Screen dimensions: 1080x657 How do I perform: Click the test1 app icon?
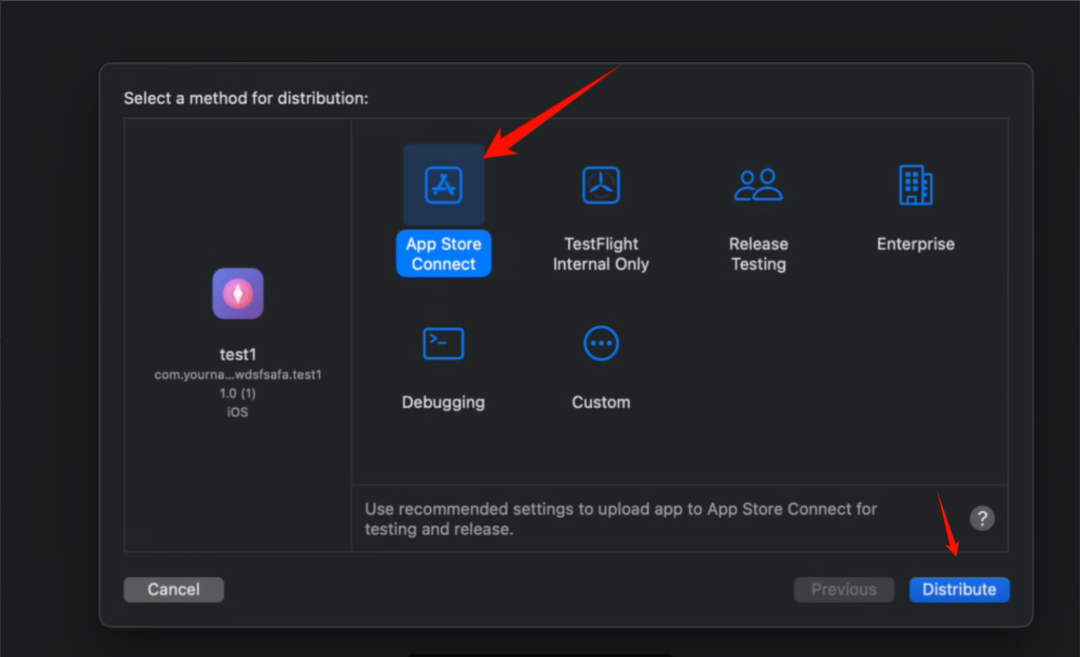[x=238, y=293]
